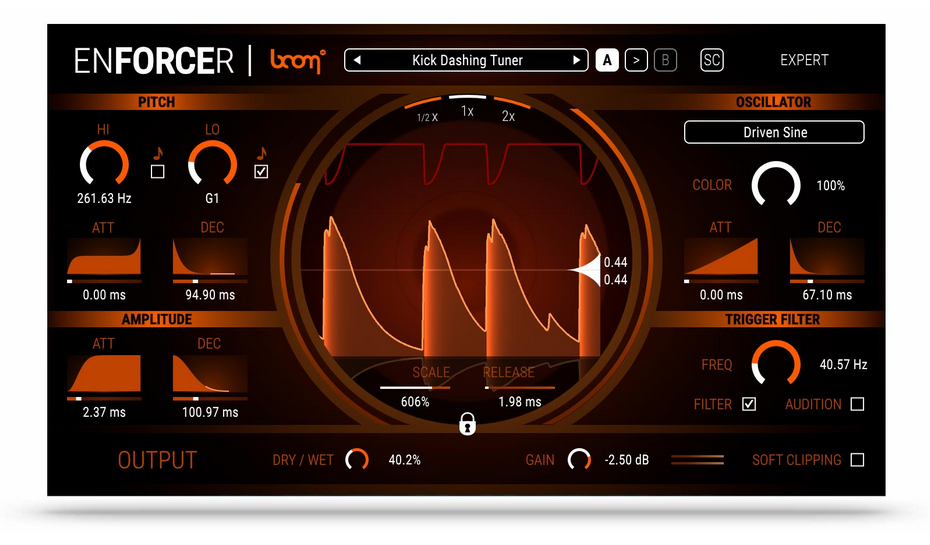Screen dimensions: 930x545
Task: Click the 261.63 Hz pitch value
Action: [x=104, y=198]
